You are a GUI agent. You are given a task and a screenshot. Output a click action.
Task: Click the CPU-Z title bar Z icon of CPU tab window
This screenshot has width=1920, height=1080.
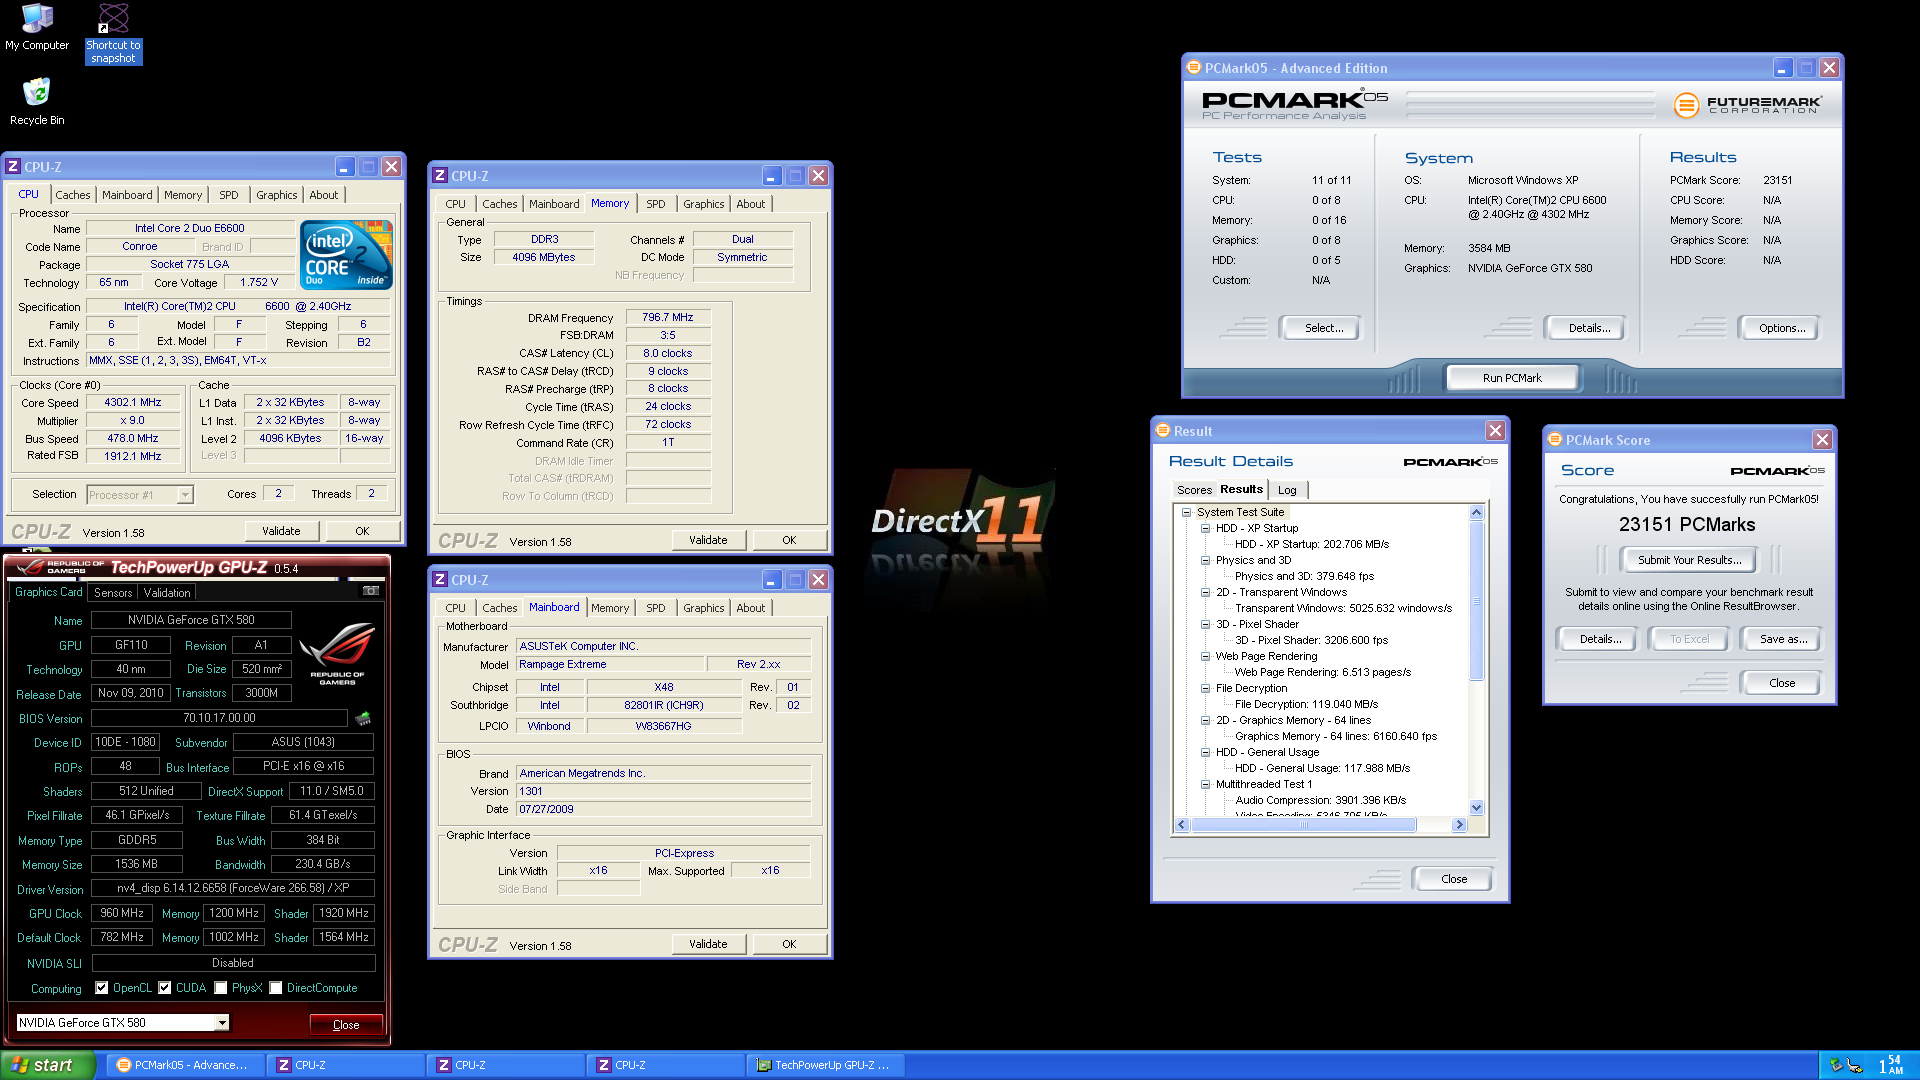(x=14, y=167)
